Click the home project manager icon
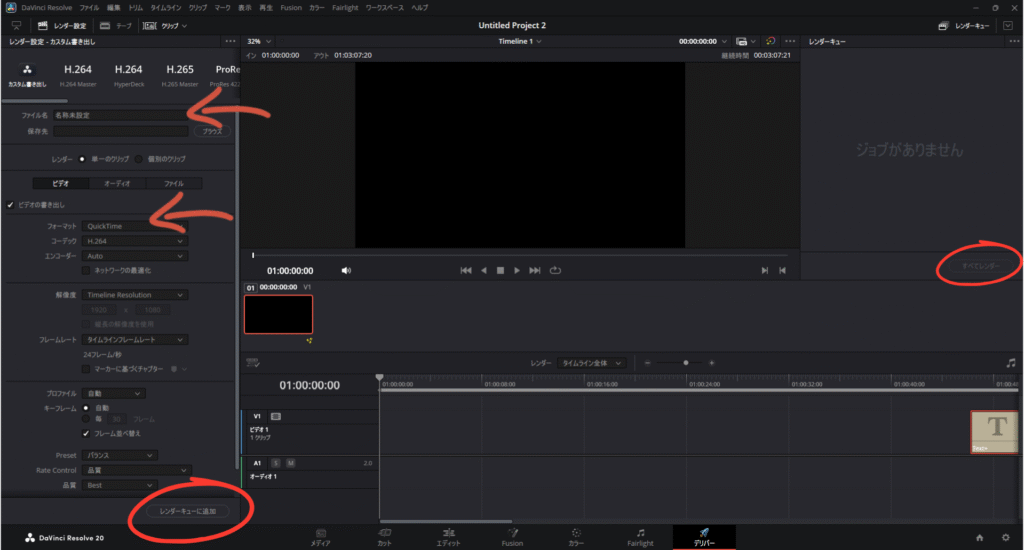 tap(979, 537)
